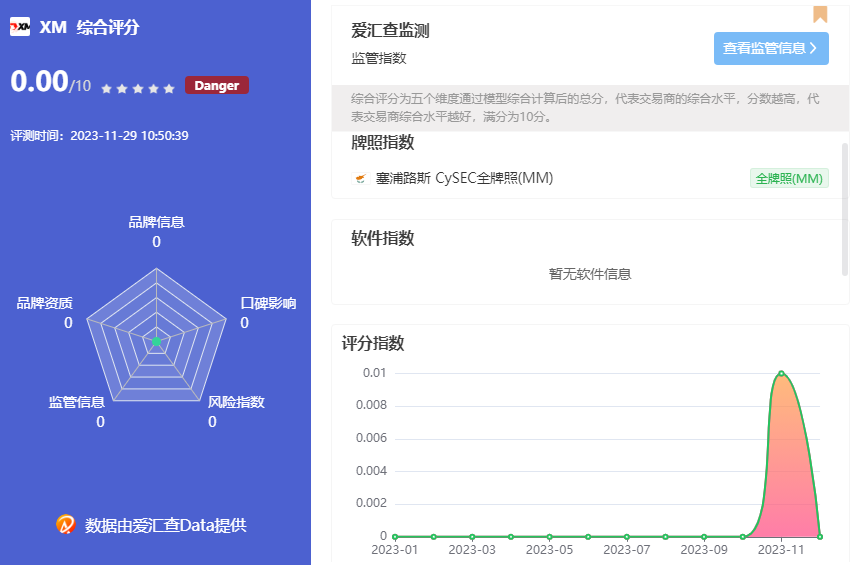
Task: Click the XM broker logo icon
Action: 20,26
